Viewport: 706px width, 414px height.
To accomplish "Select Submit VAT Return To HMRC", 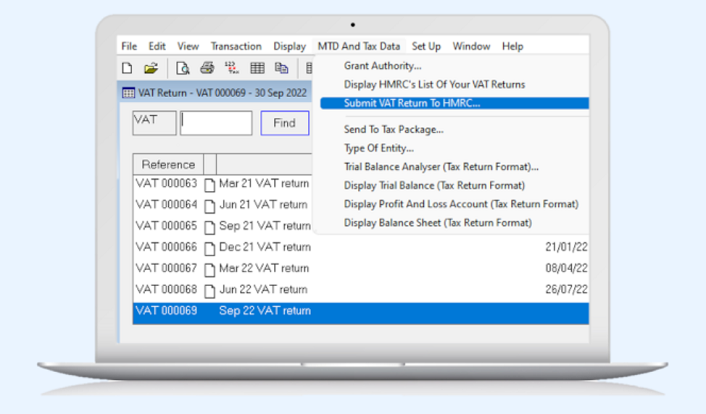I will pyautogui.click(x=412, y=103).
